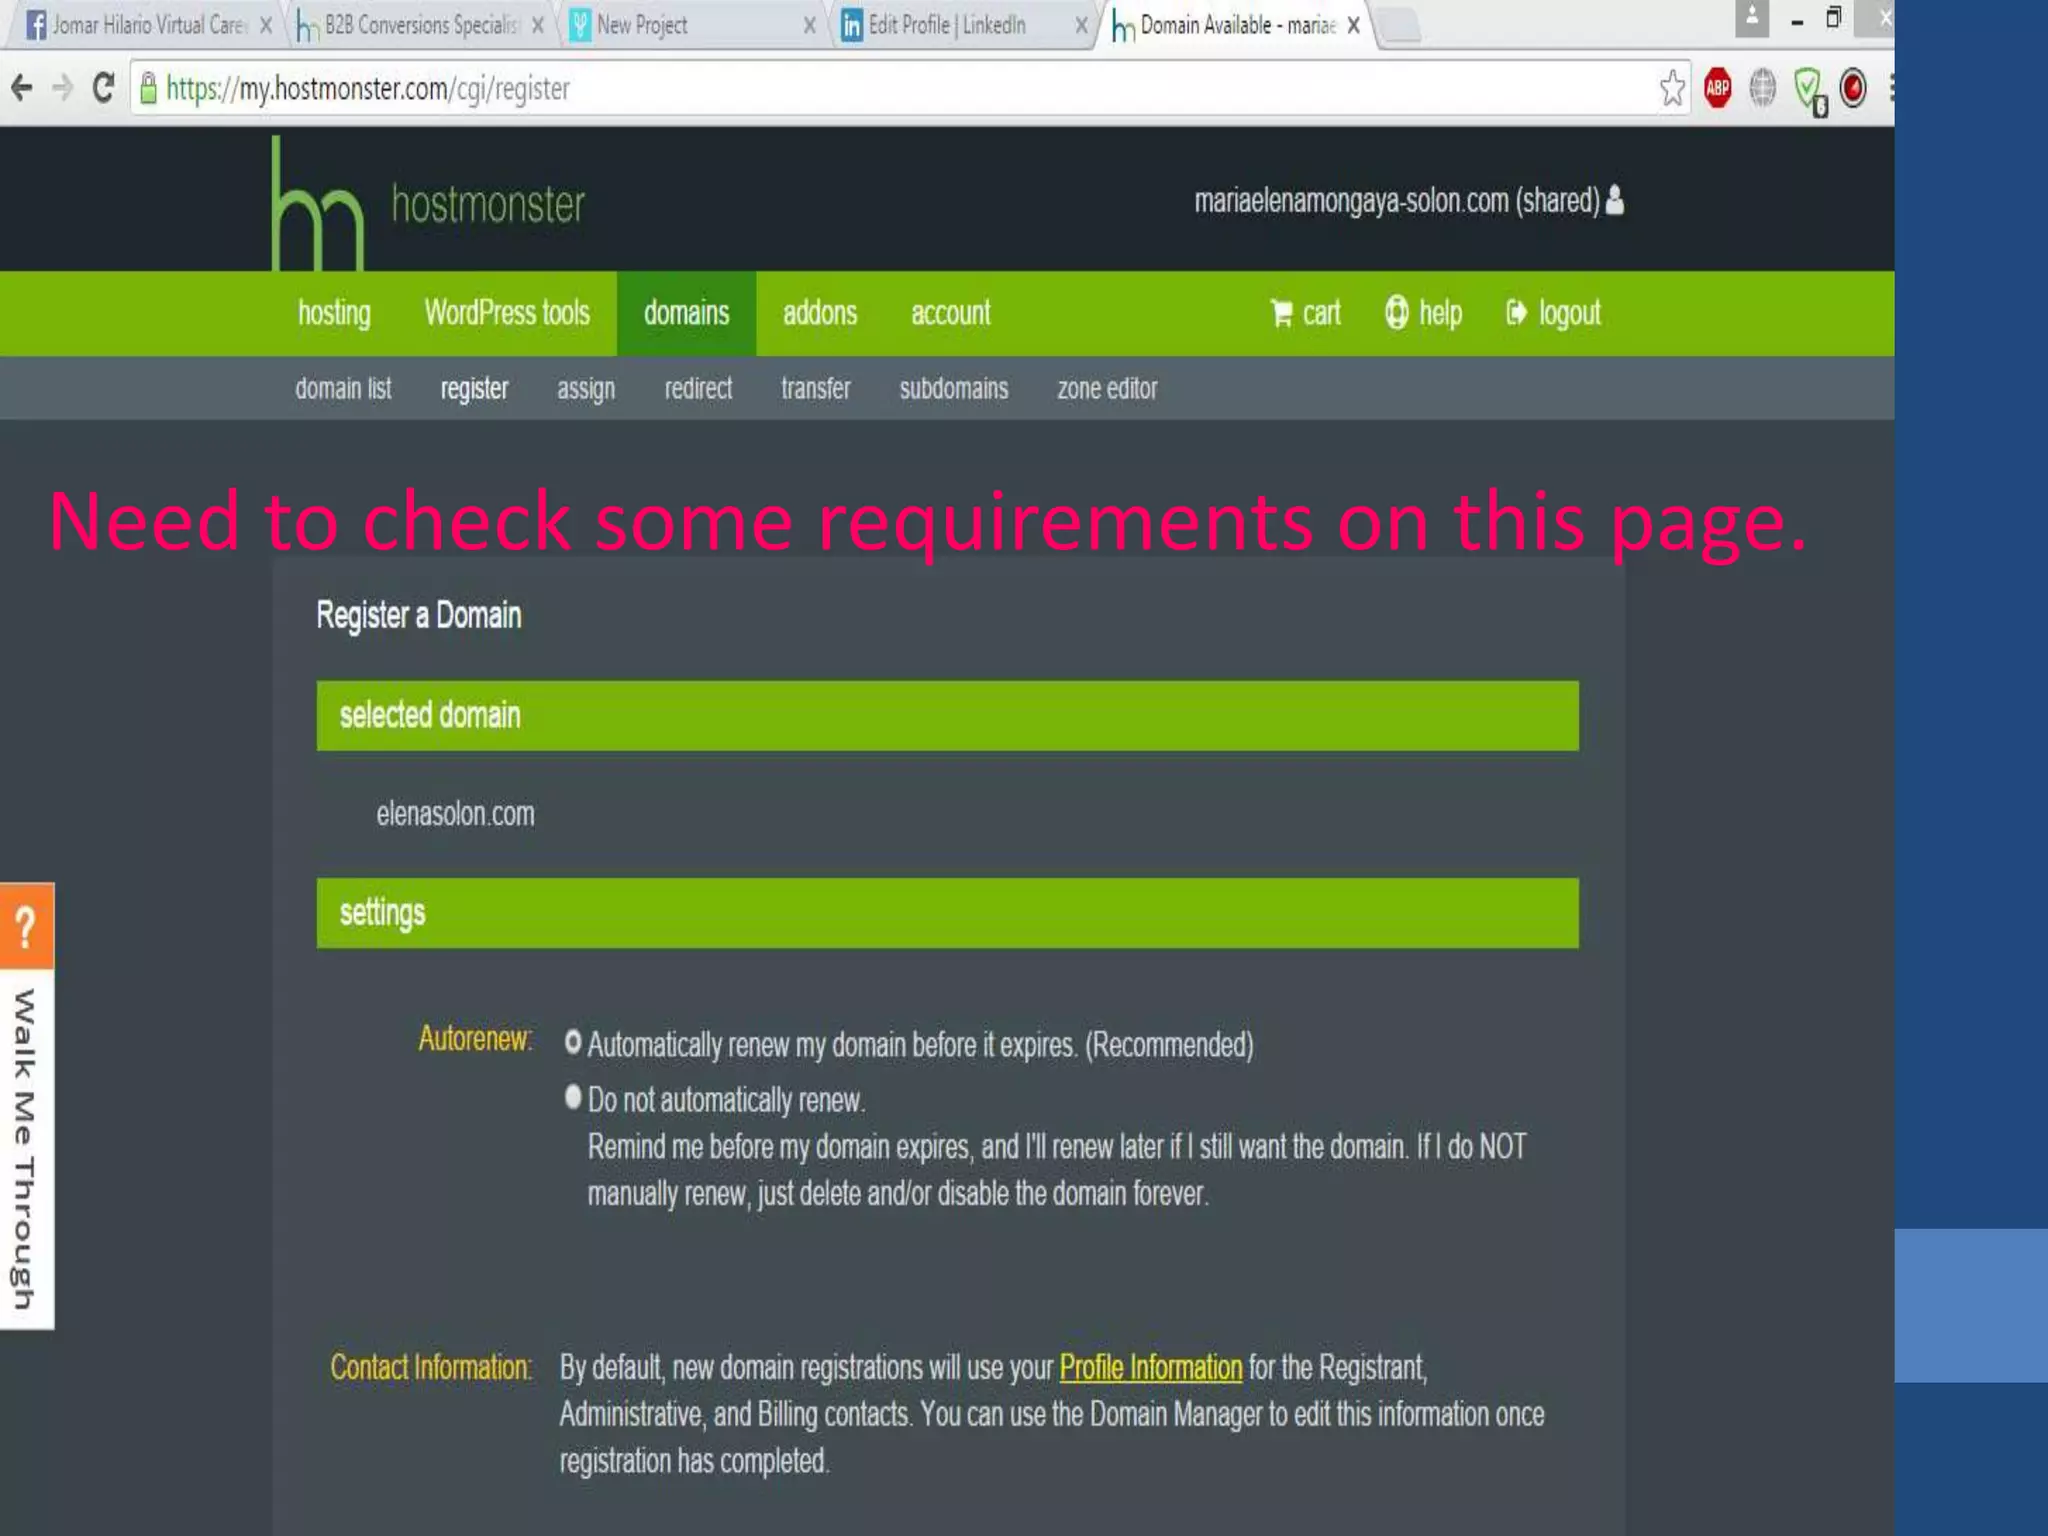The height and width of the screenshot is (1536, 2048).
Task: Close the New Project tab
Action: tap(810, 26)
